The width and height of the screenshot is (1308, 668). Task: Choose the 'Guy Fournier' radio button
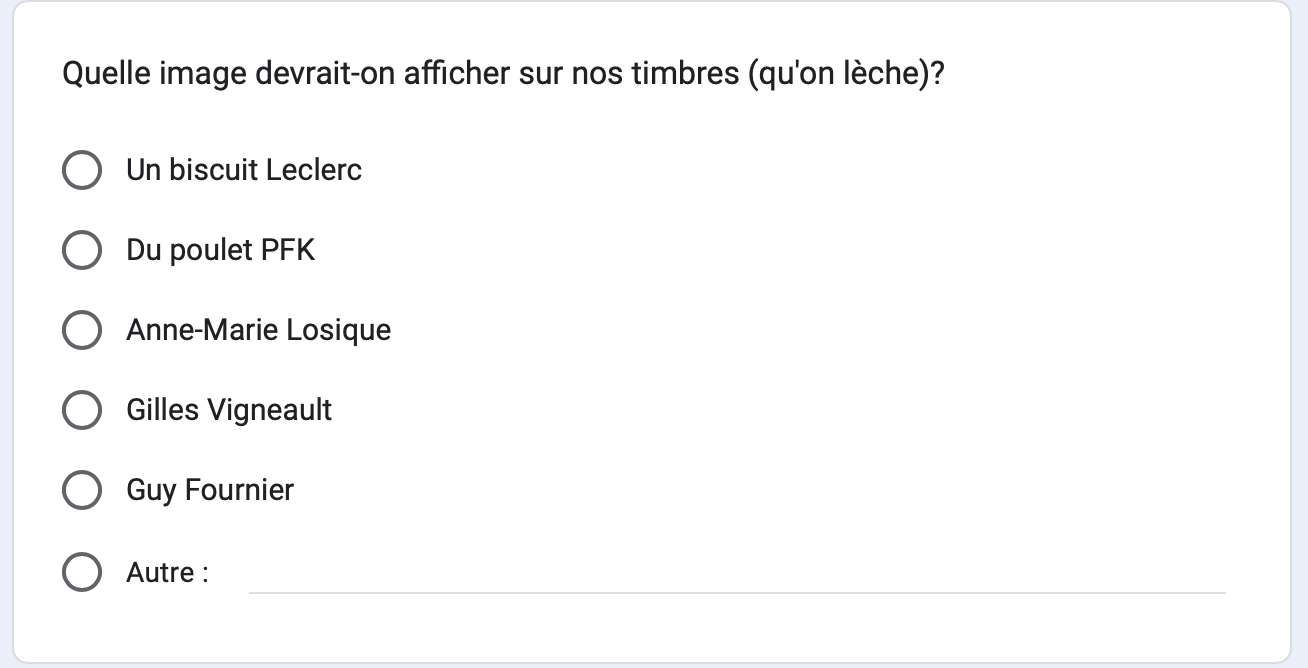click(82, 490)
